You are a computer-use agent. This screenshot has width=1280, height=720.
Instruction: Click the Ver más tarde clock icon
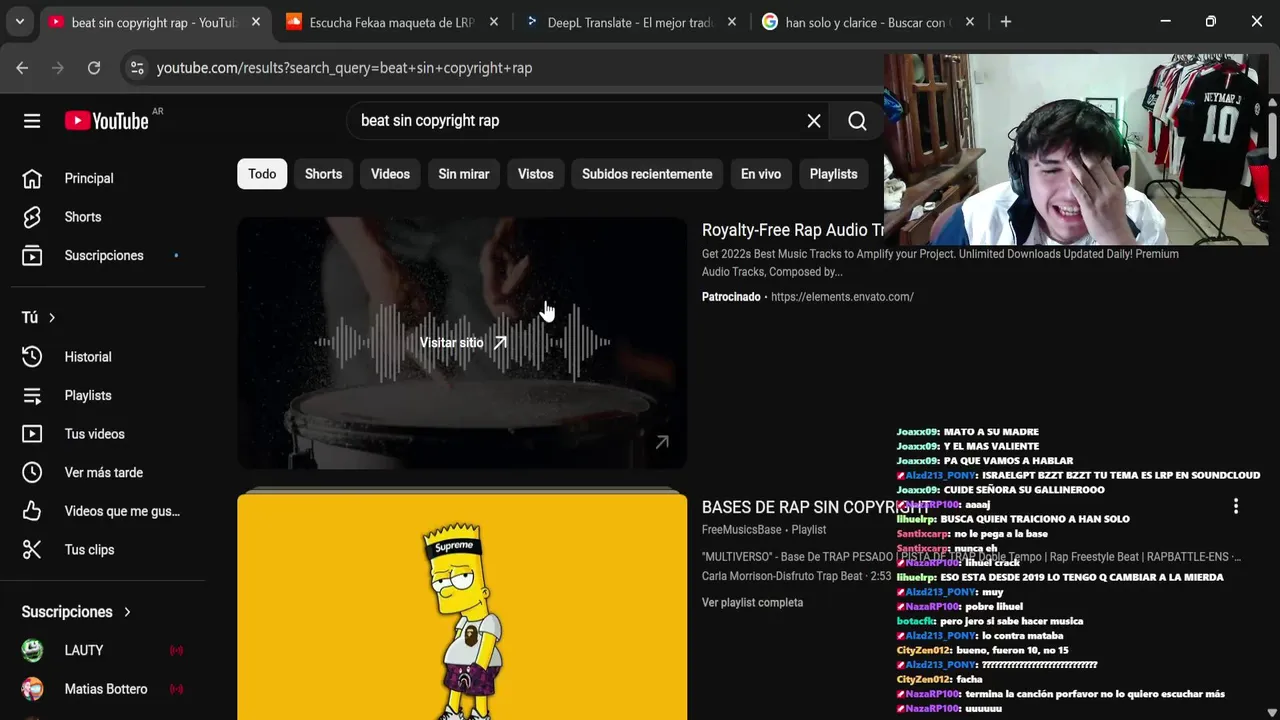(x=32, y=473)
